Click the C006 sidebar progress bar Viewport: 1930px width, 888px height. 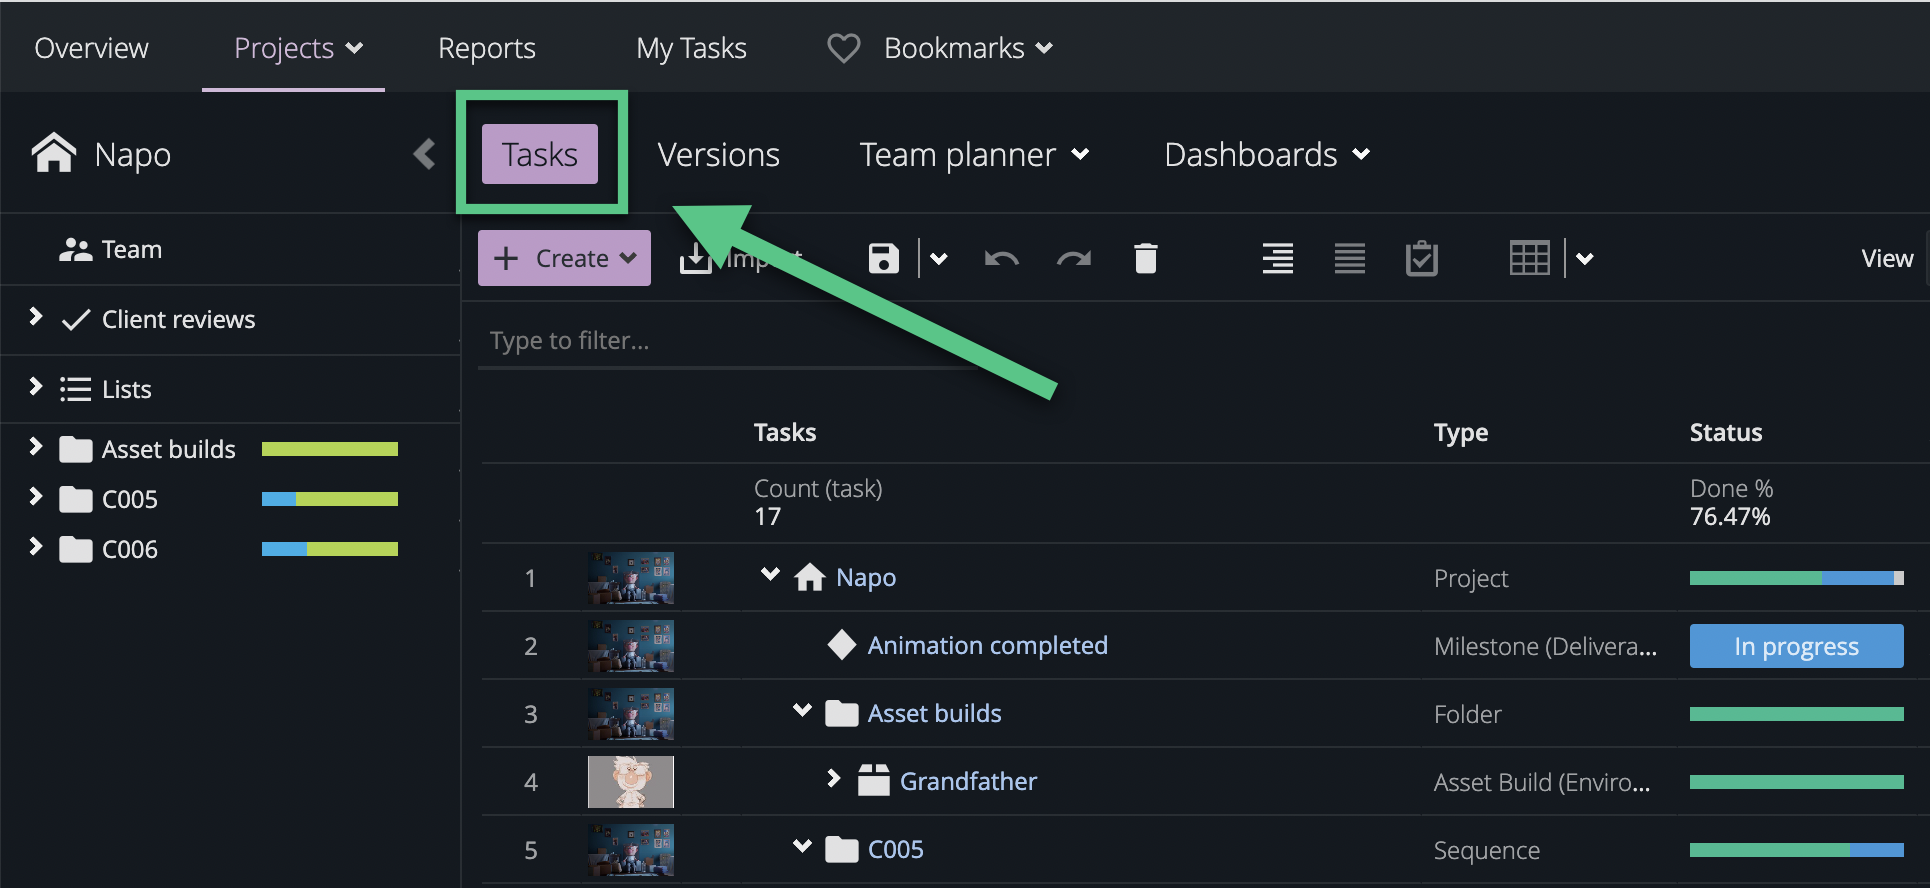330,549
